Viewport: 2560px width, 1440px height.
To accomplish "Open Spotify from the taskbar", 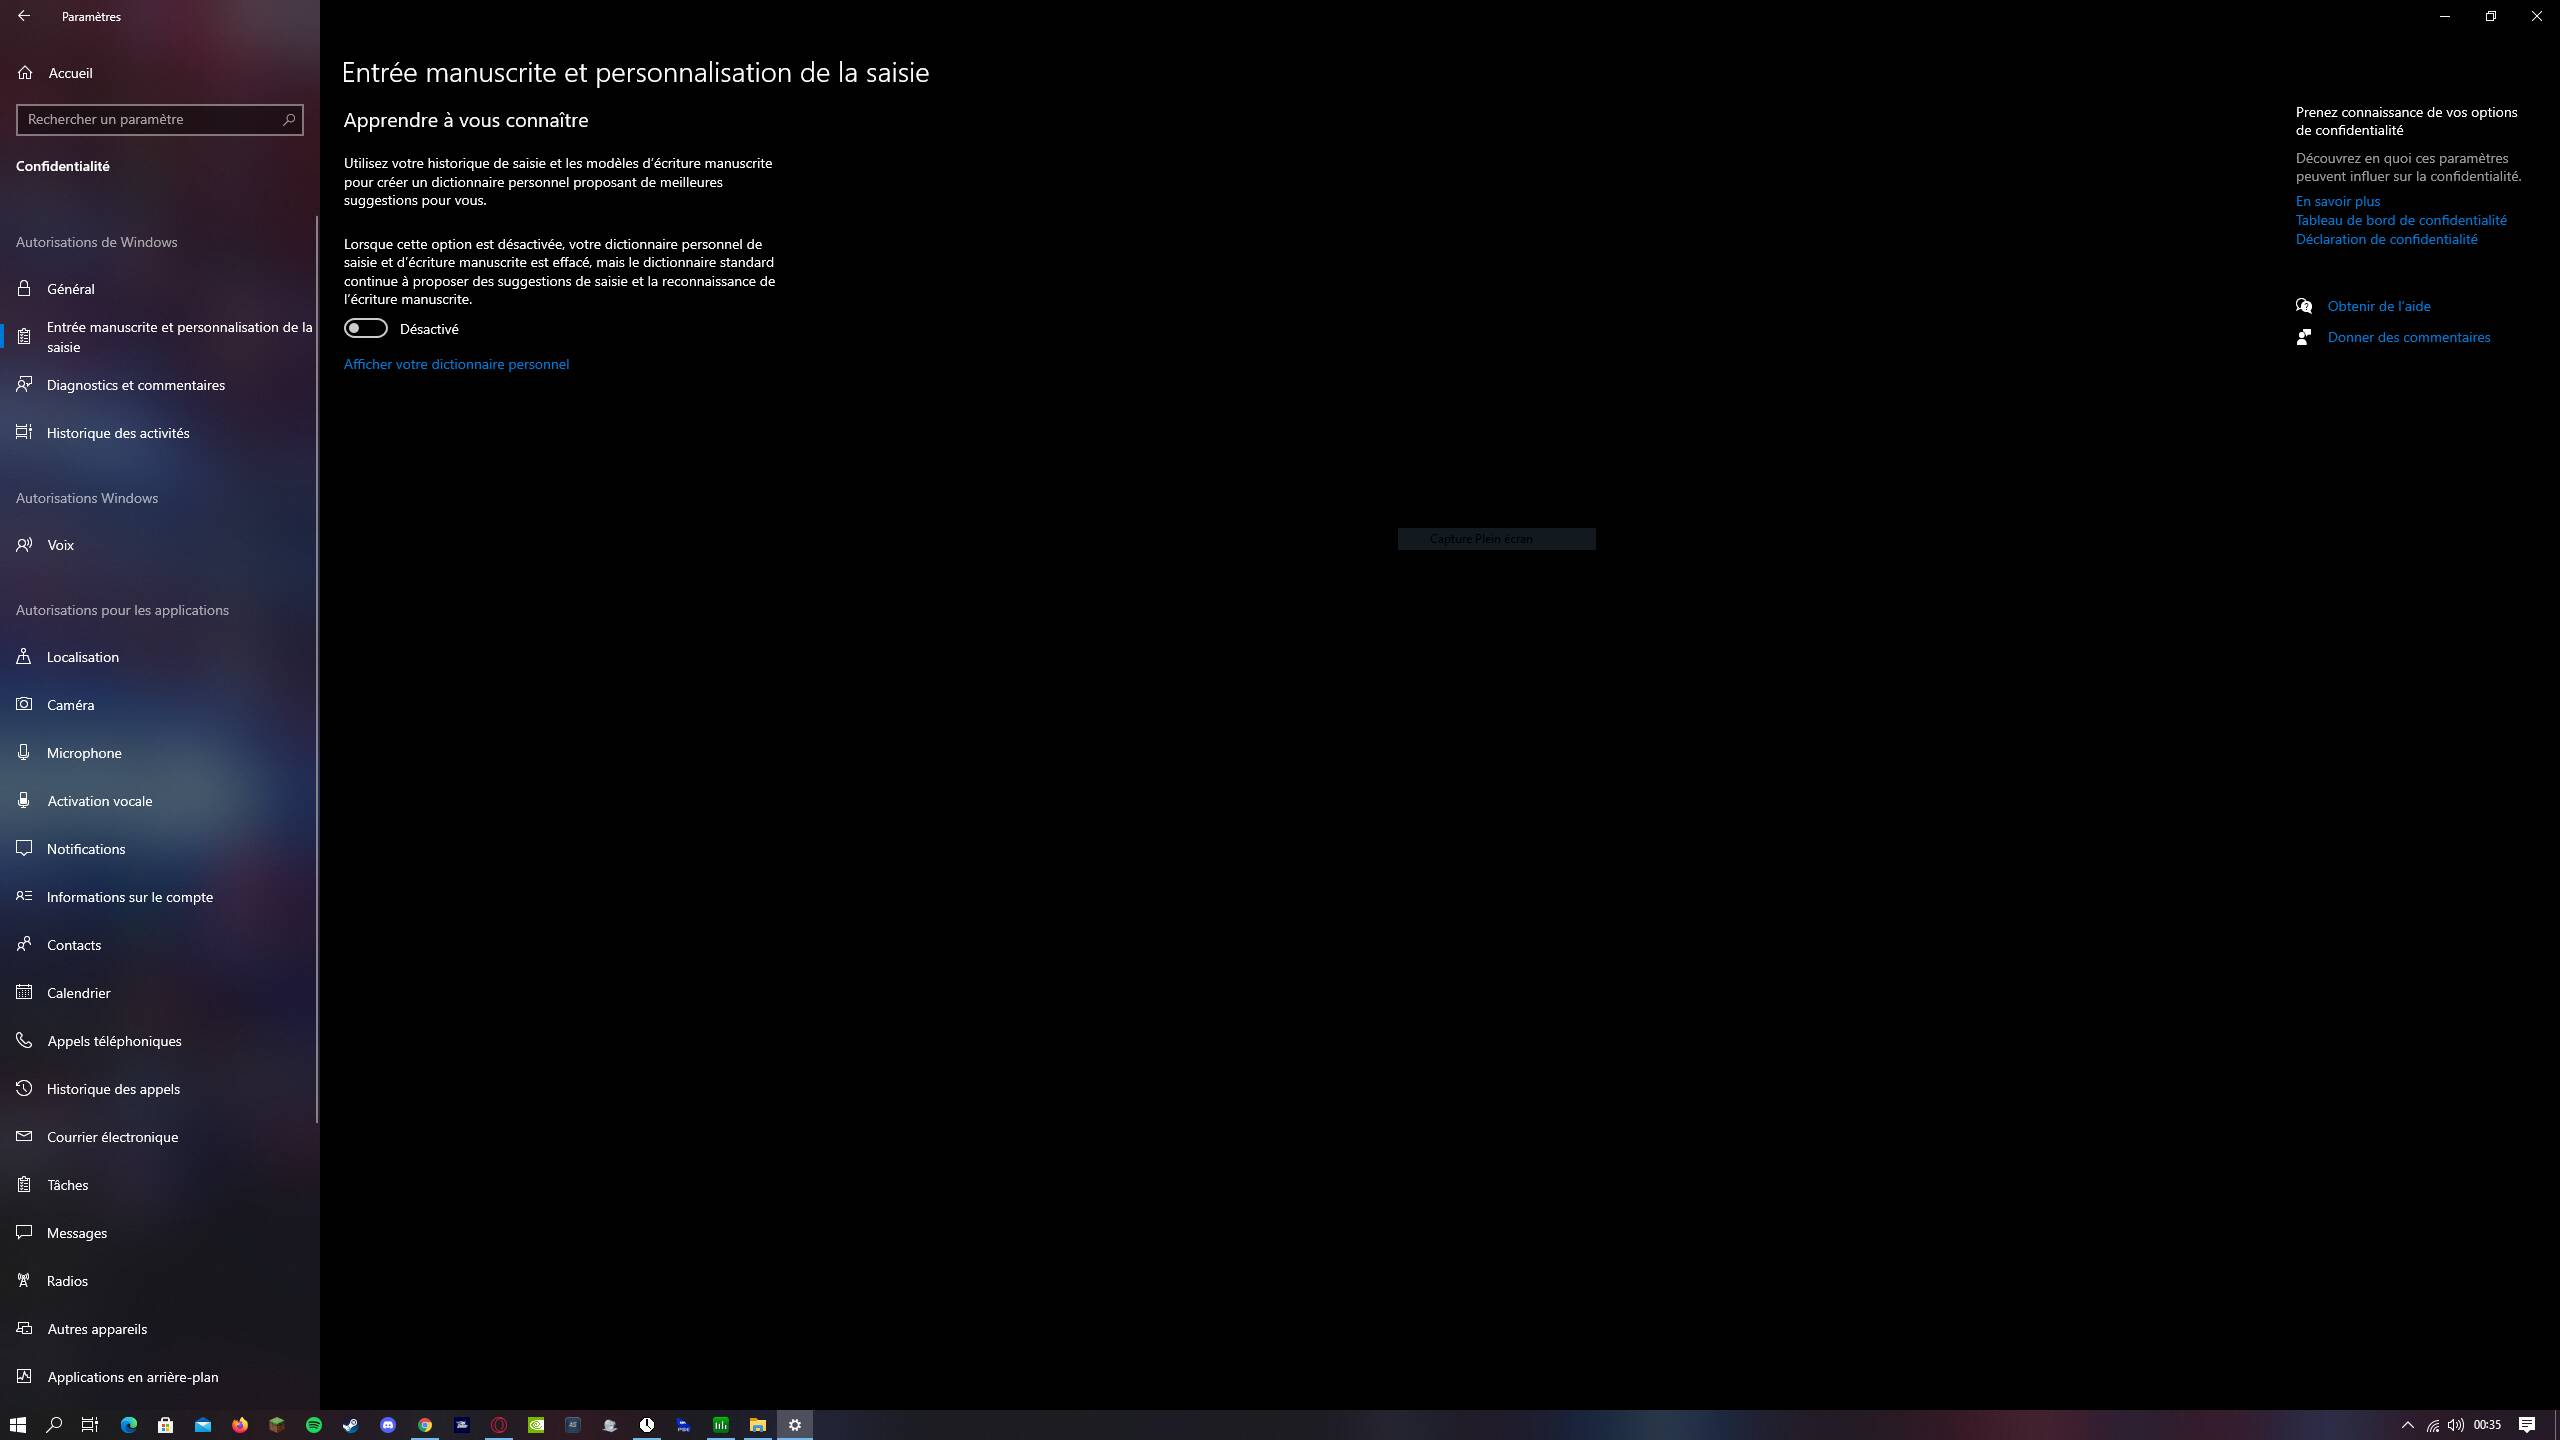I will tap(314, 1425).
